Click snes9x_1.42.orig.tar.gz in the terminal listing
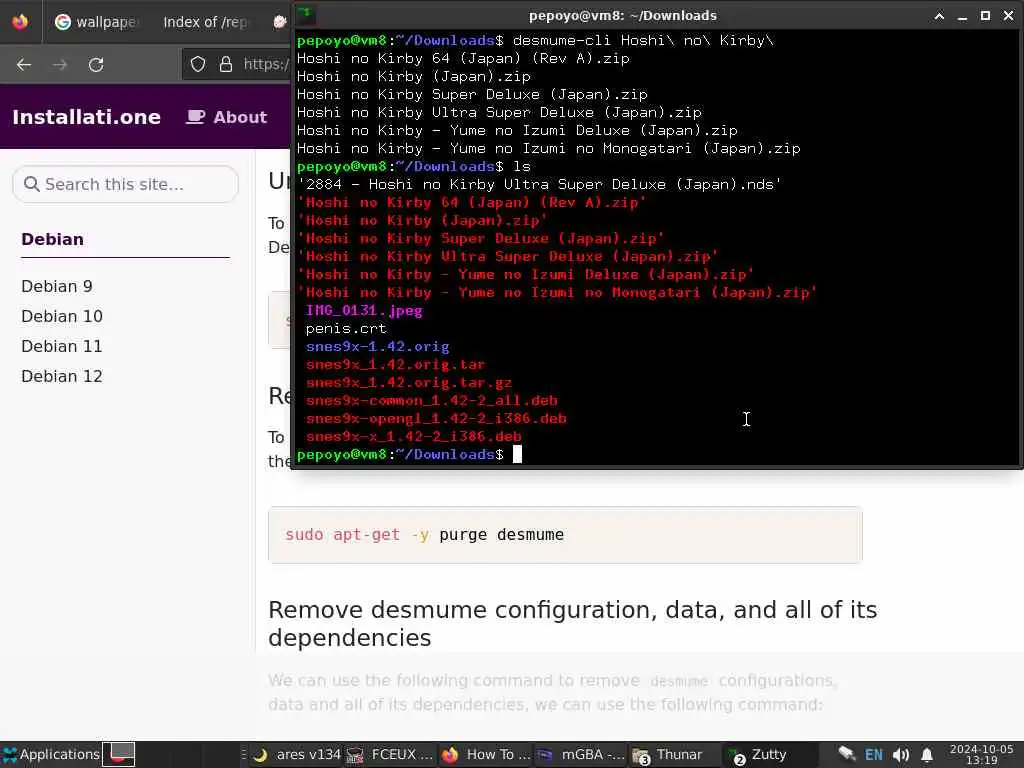 tap(409, 383)
